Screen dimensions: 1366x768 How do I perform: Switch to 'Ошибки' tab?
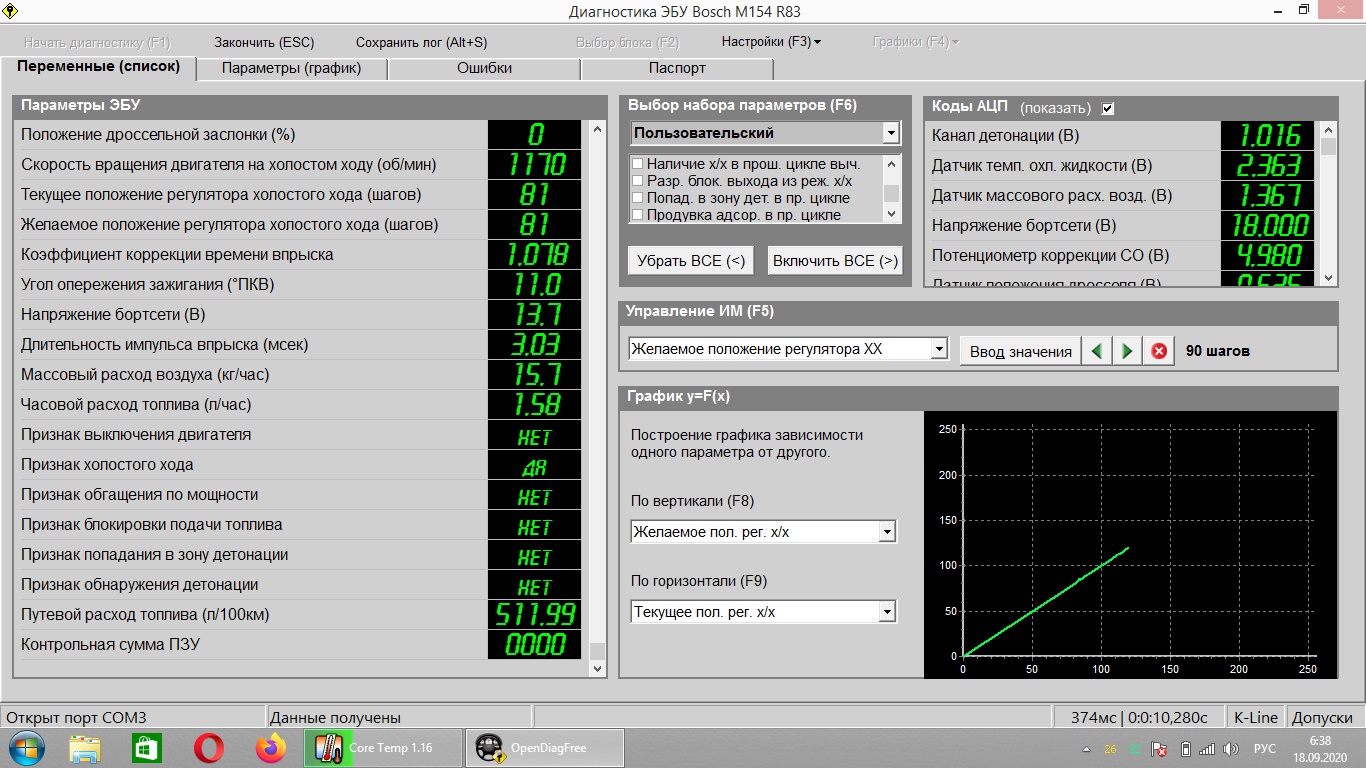click(484, 68)
